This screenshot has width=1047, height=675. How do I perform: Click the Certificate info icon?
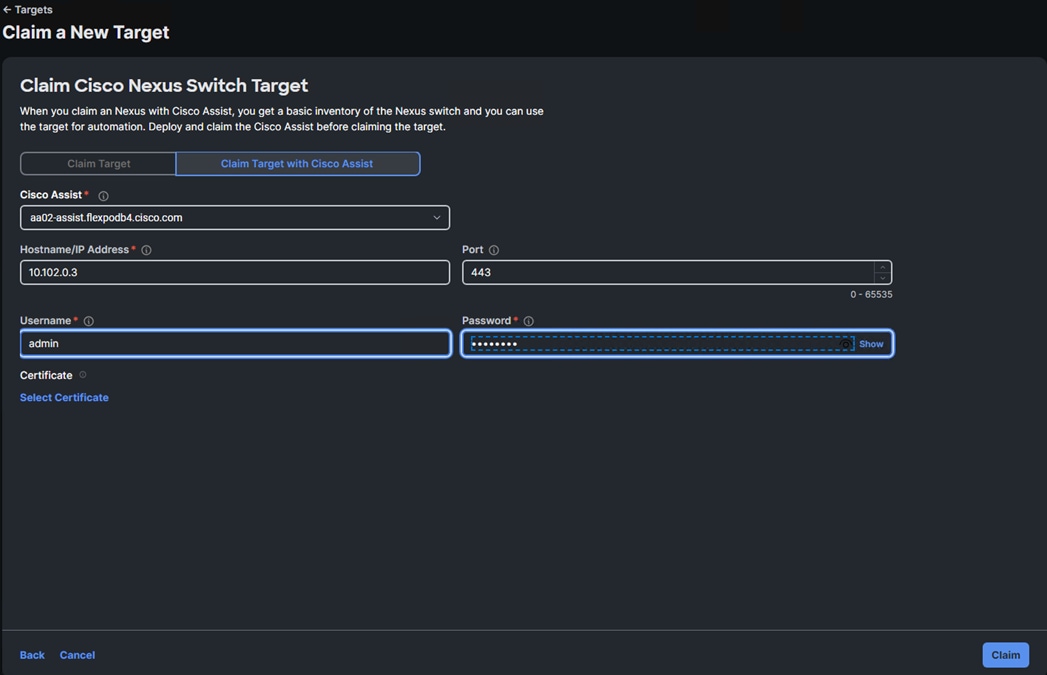tap(83, 375)
